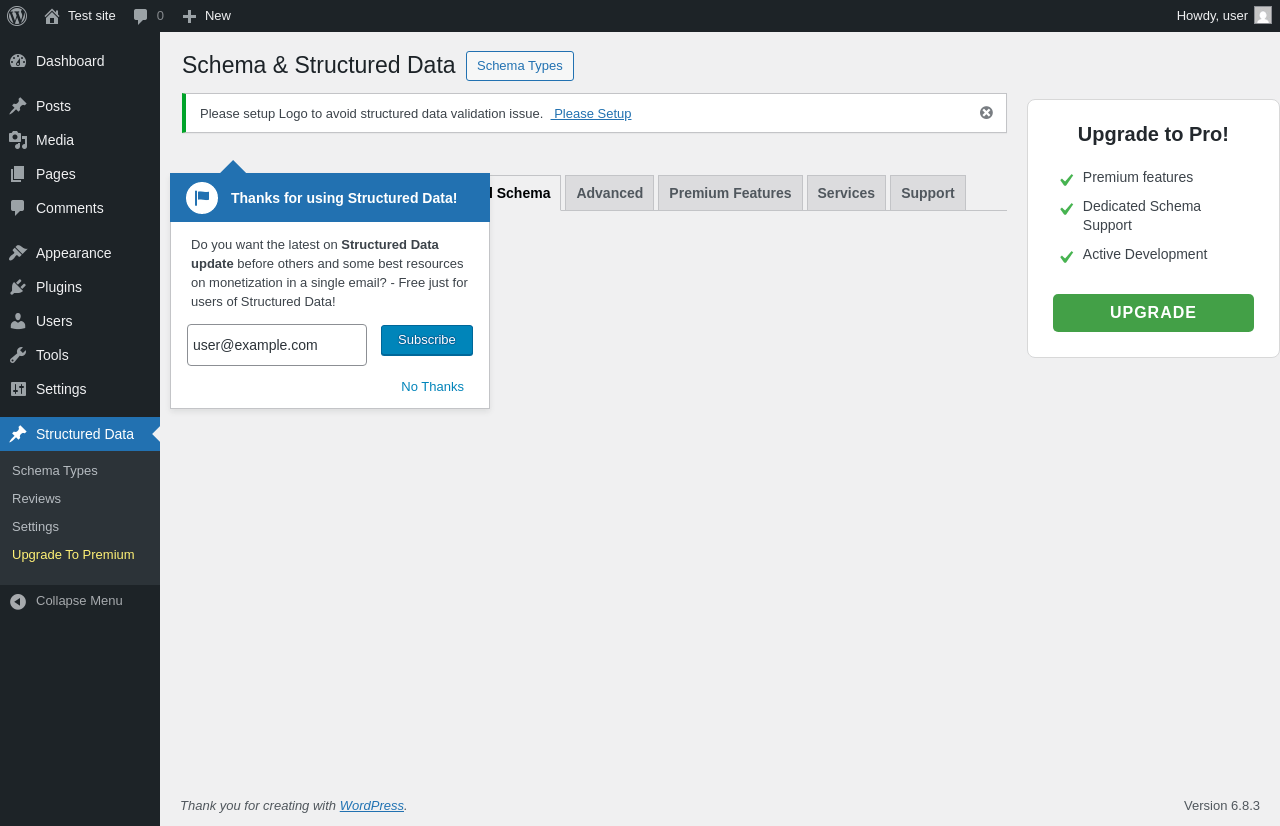Viewport: 1280px width, 826px height.
Task: Click the No Thanks link
Action: point(432,387)
